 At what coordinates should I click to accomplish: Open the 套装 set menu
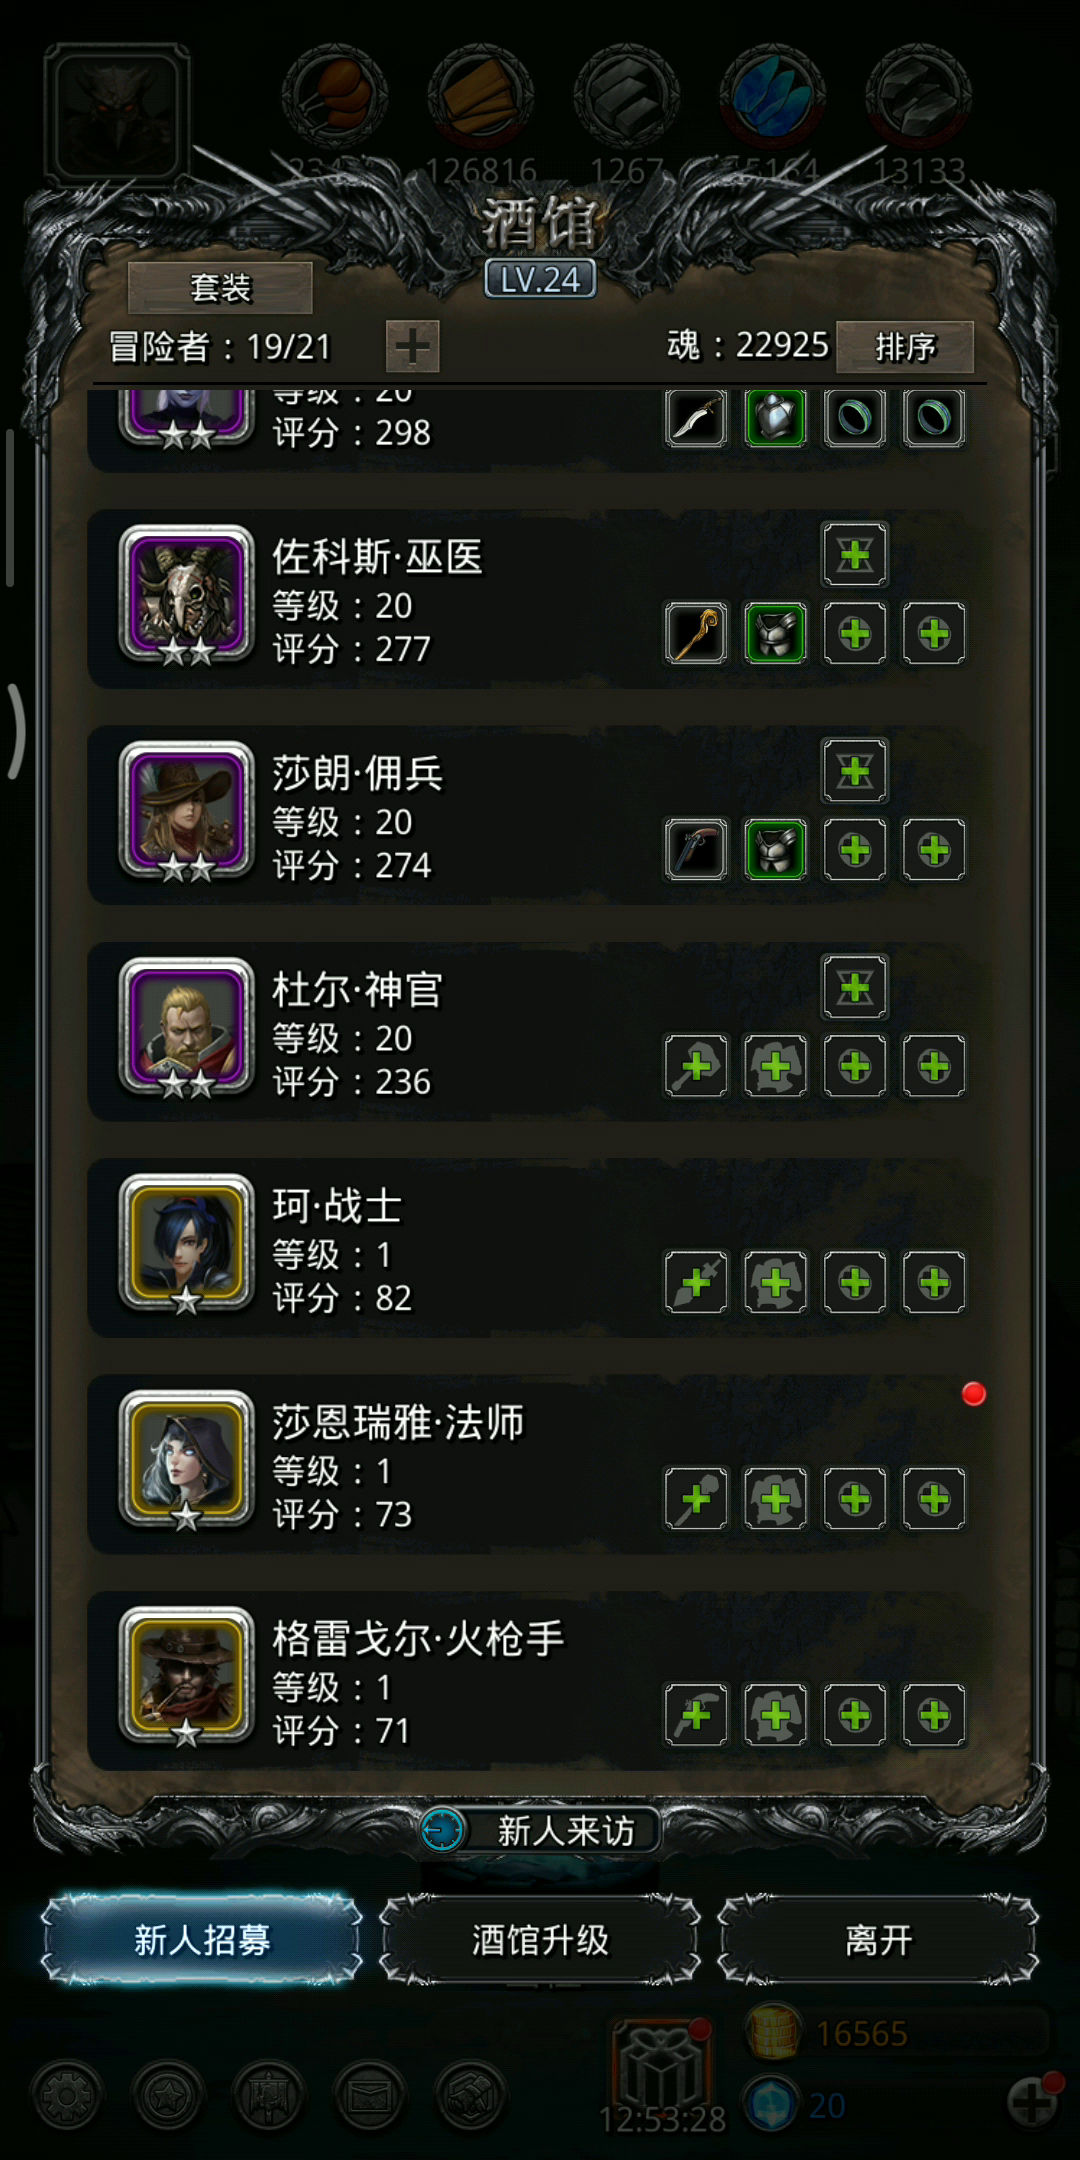pyautogui.click(x=220, y=288)
